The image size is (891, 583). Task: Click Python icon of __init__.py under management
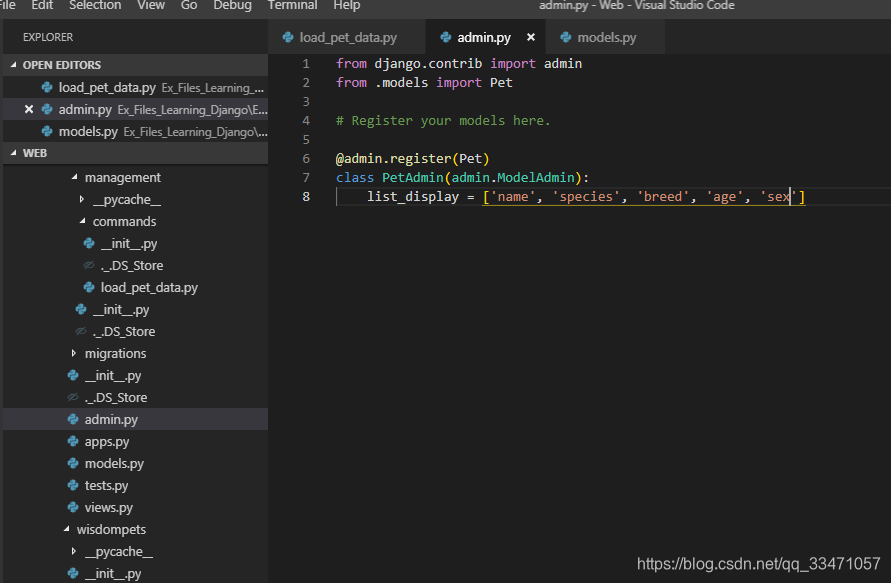coord(81,309)
